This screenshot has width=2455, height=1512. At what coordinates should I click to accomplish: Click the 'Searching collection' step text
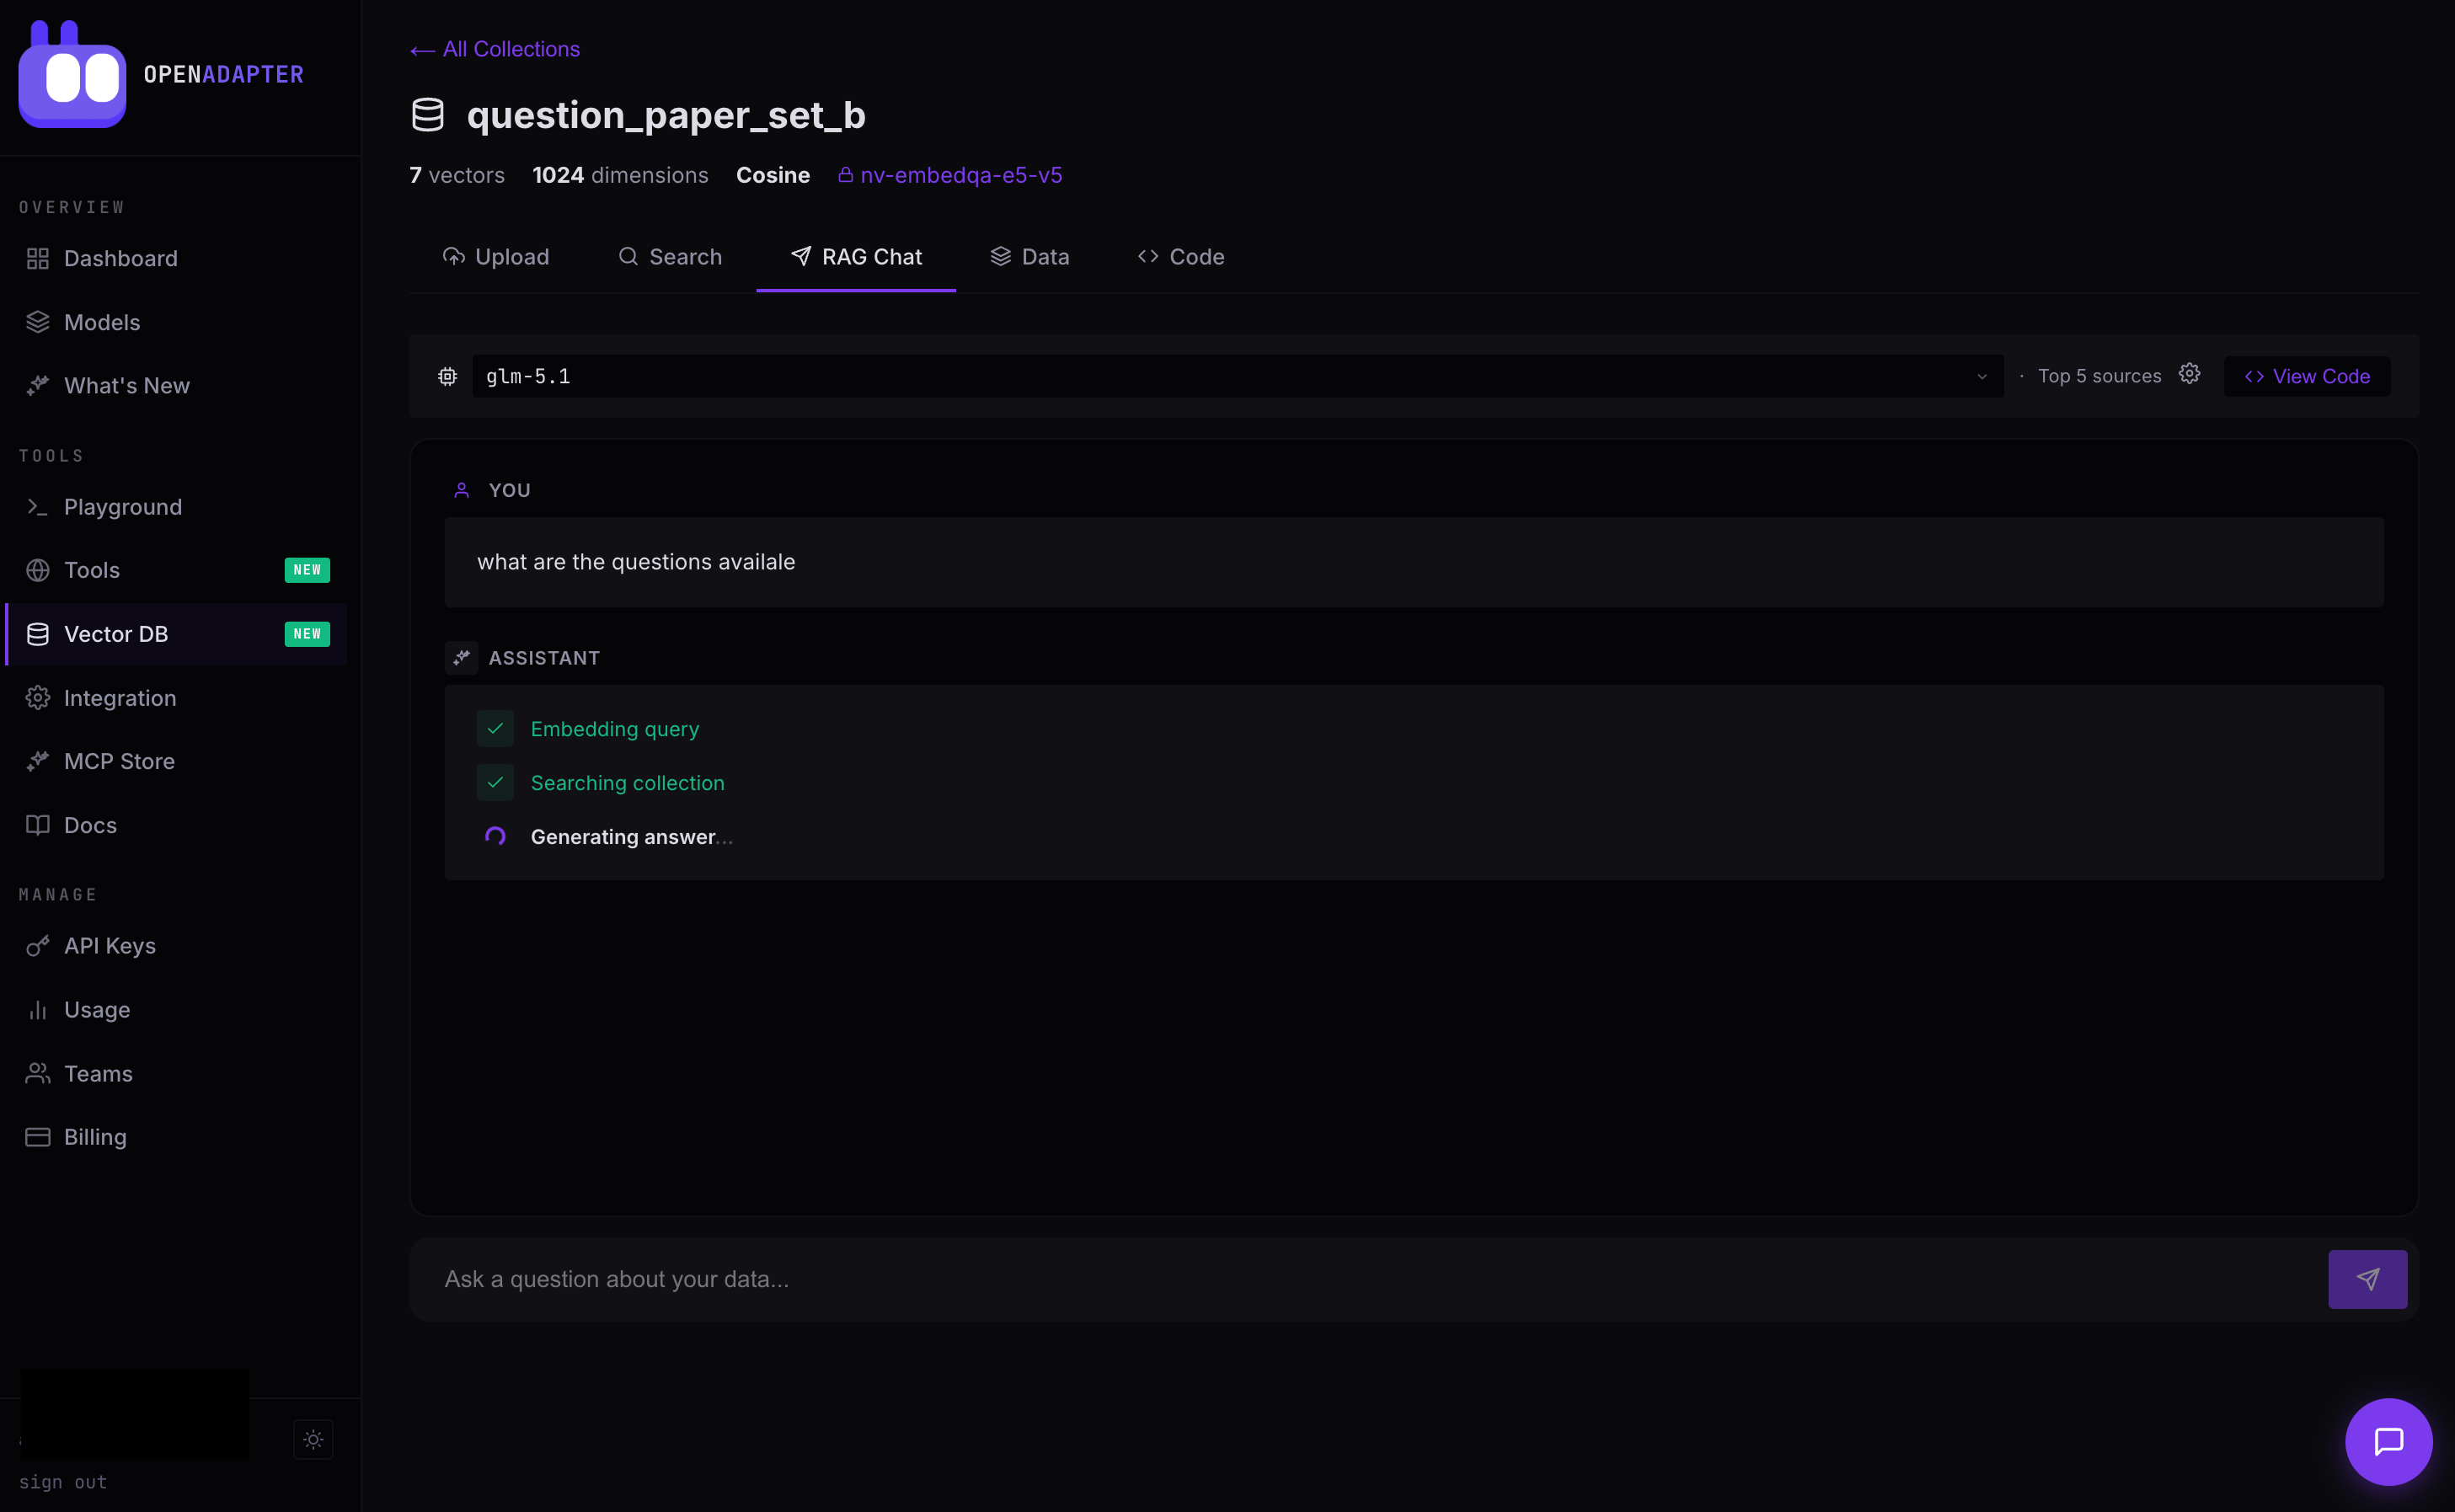click(627, 783)
